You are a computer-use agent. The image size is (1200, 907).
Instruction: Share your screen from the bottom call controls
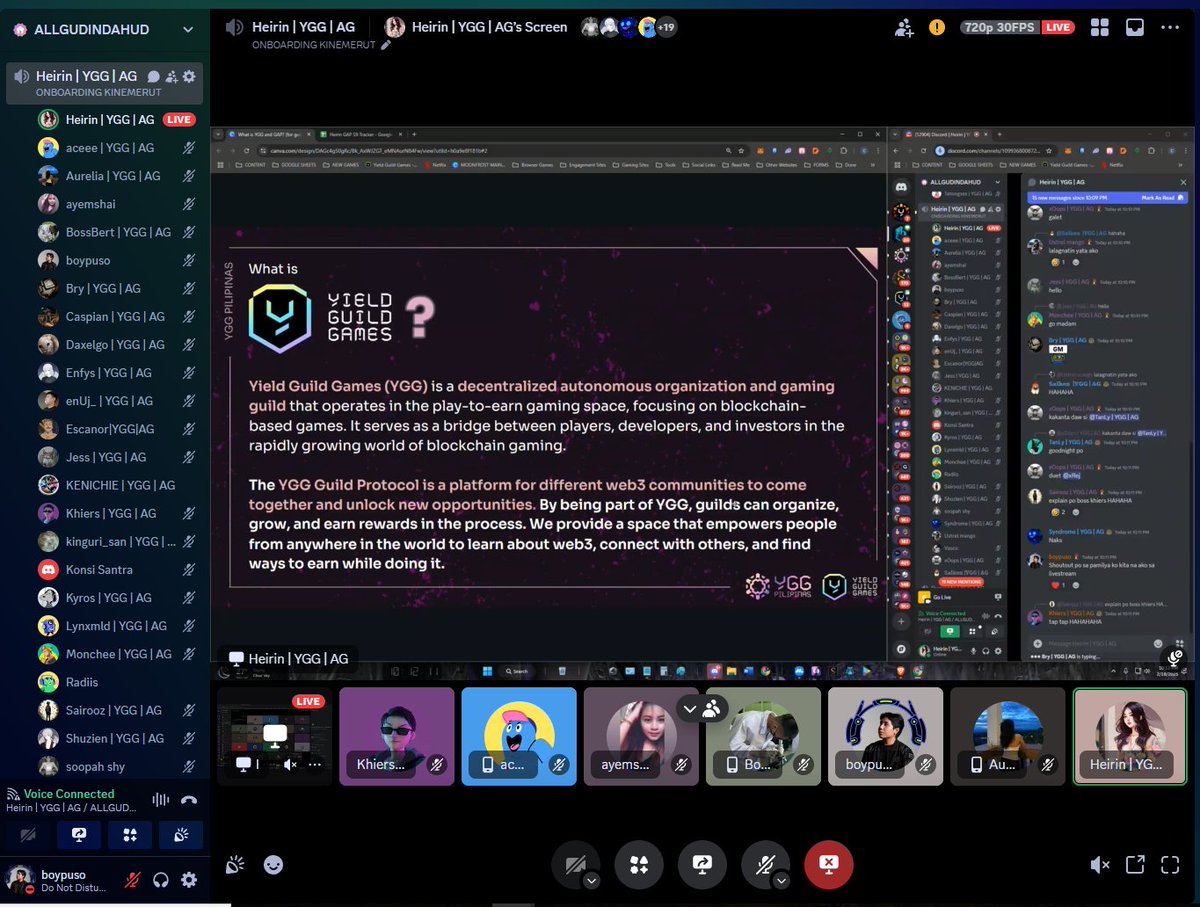click(702, 865)
